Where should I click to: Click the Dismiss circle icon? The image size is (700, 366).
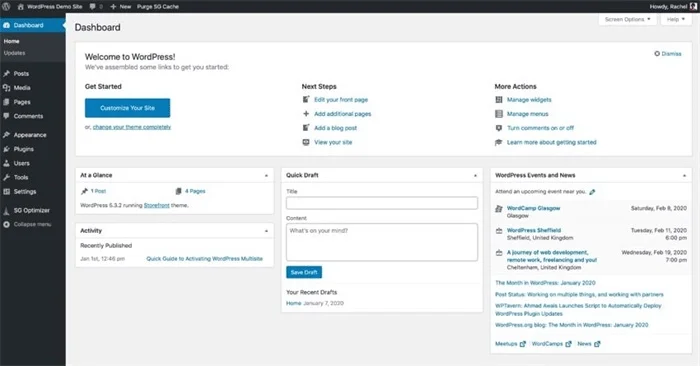(657, 54)
